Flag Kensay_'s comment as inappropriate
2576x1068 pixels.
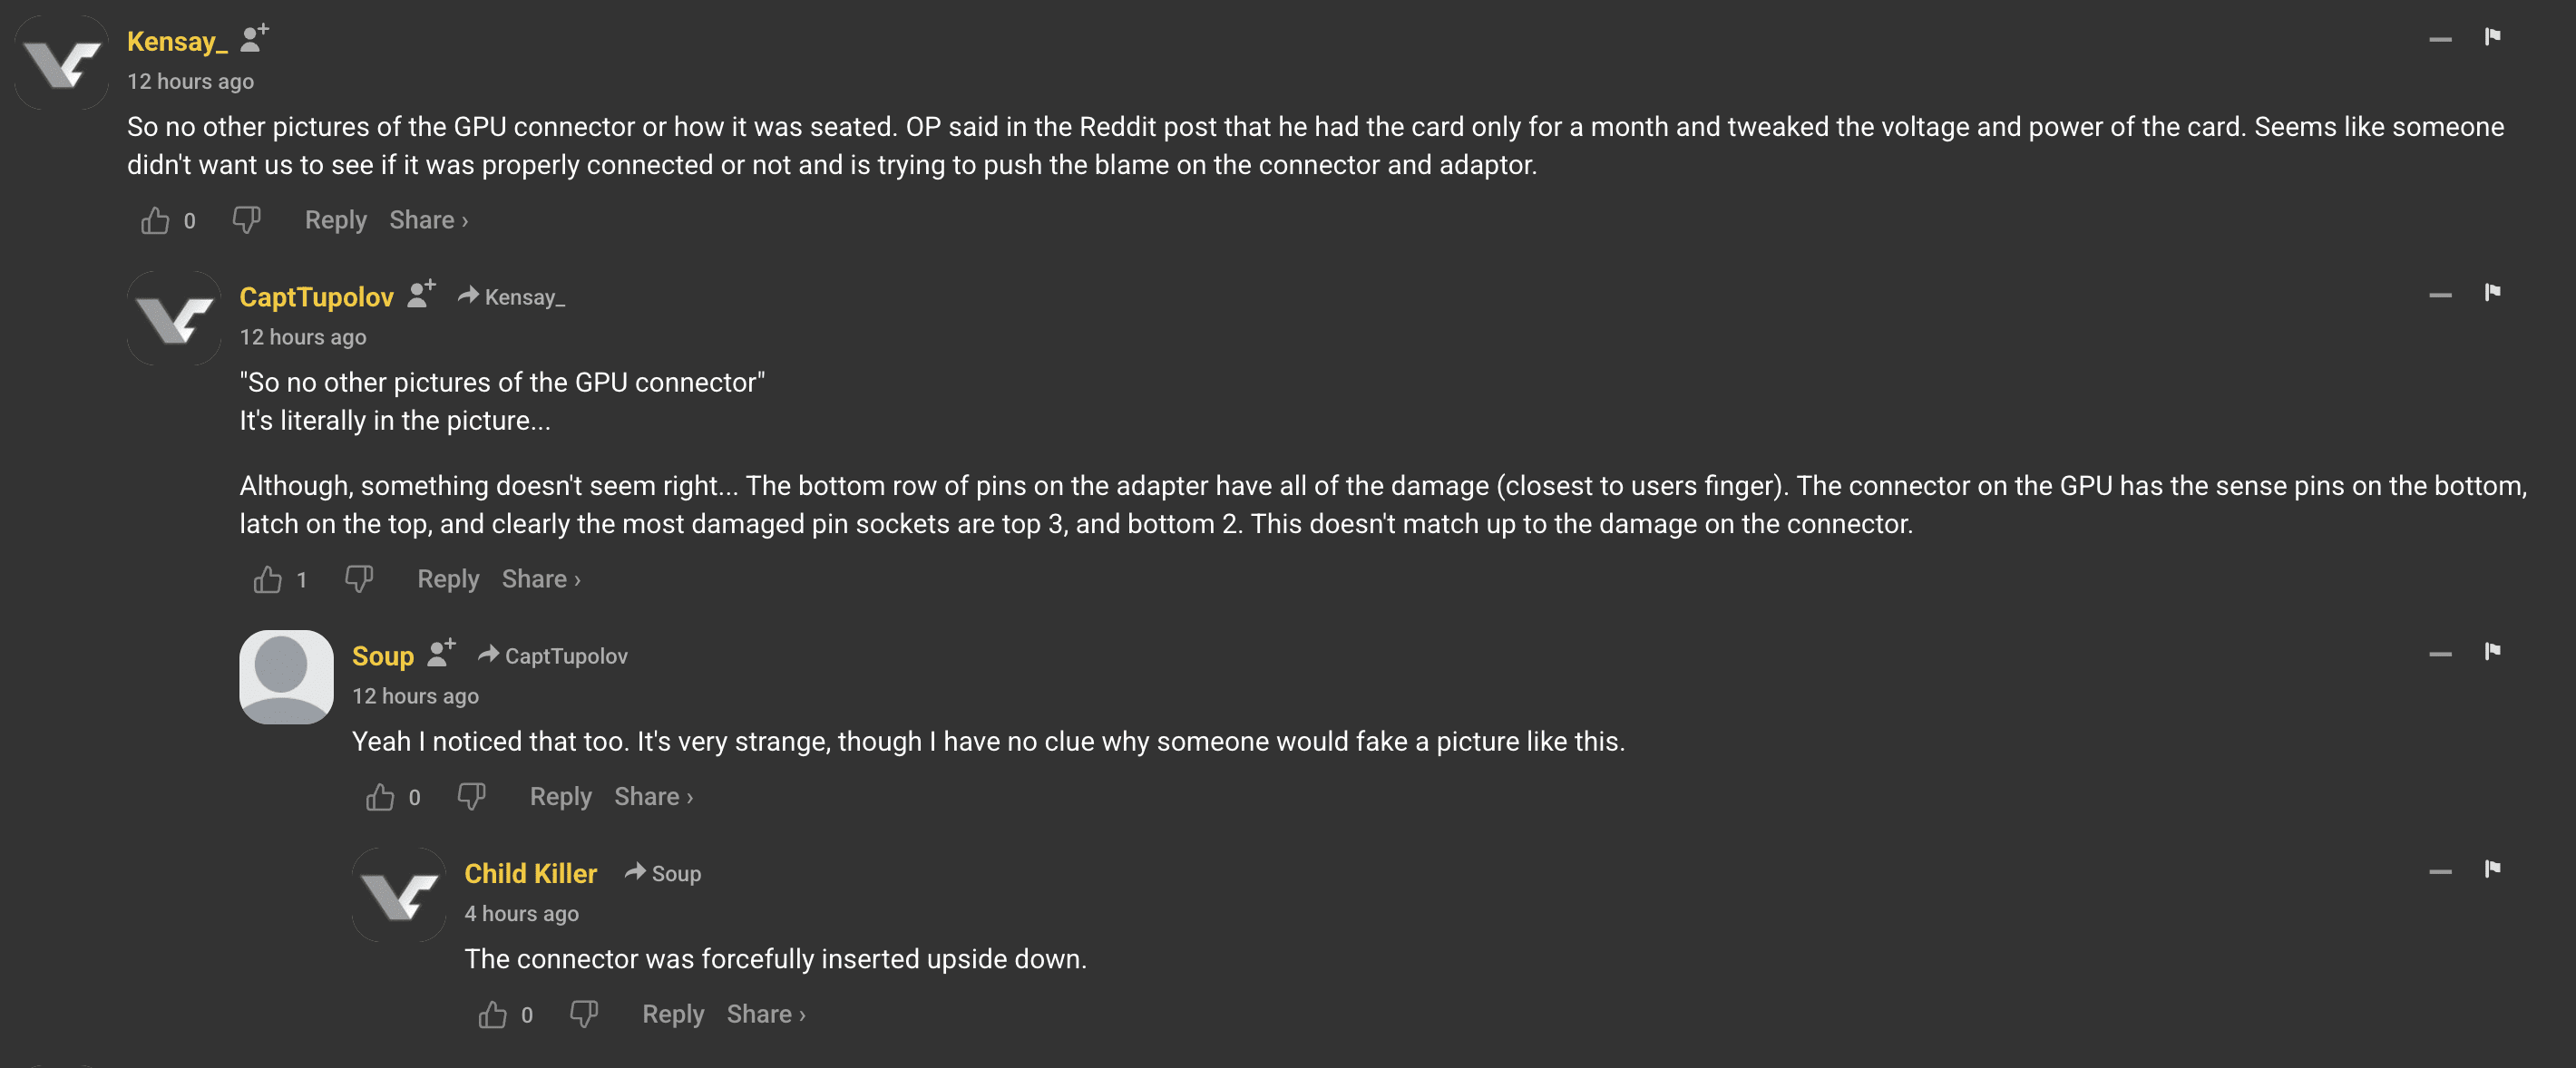[x=2492, y=37]
